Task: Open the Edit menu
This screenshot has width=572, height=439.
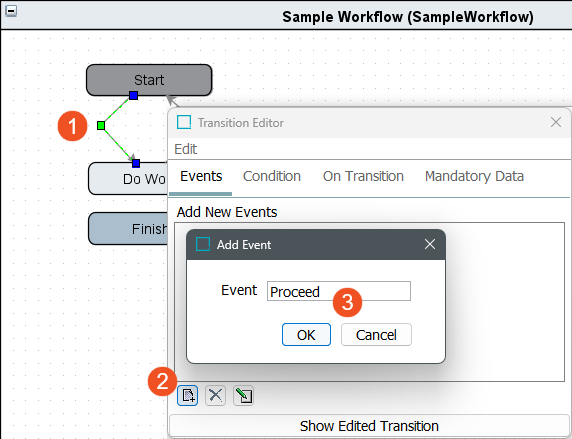Action: [185, 149]
